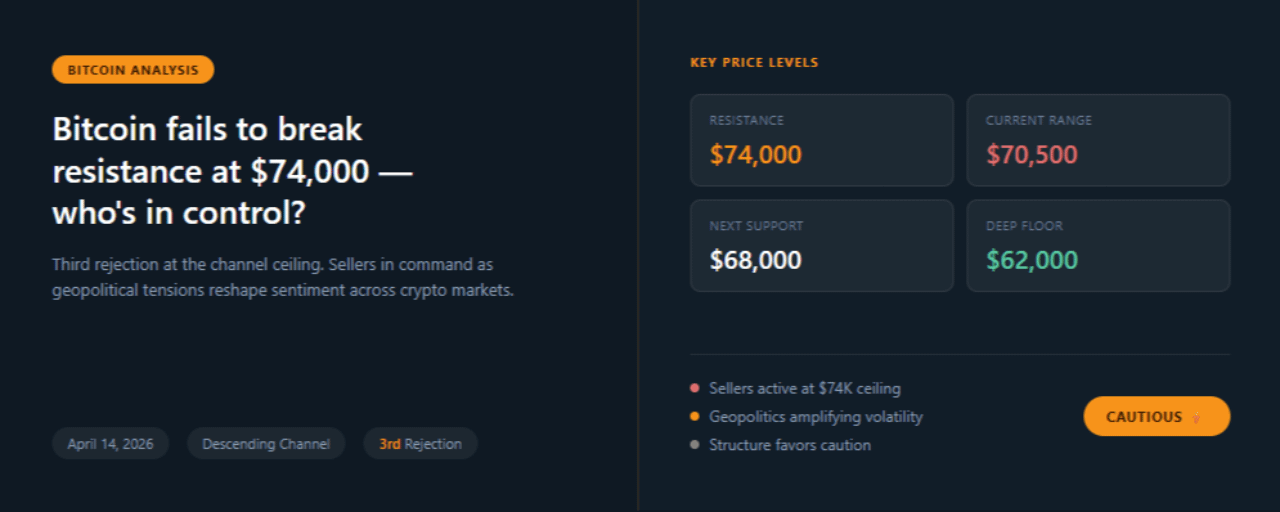Click the Third rejection subtitle paragraph
The image size is (1280, 512).
[x=282, y=278]
